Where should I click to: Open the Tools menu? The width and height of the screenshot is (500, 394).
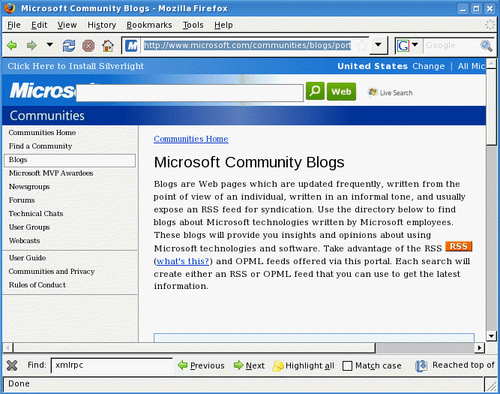[x=193, y=25]
